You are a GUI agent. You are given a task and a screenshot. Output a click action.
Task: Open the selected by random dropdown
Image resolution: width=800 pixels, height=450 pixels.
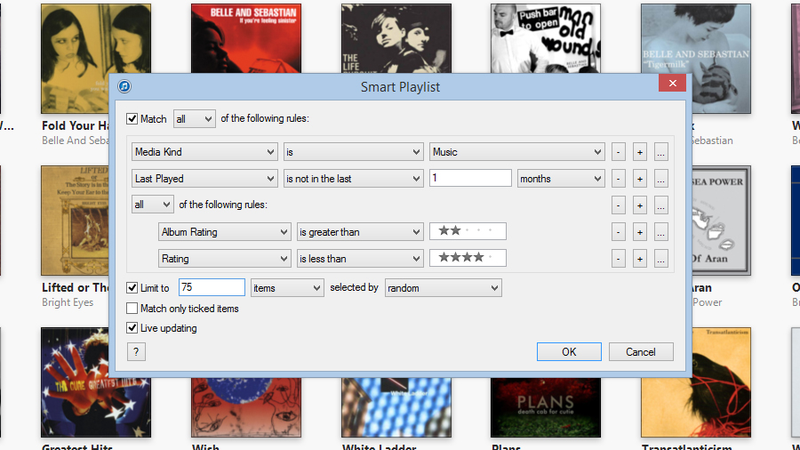pos(443,288)
